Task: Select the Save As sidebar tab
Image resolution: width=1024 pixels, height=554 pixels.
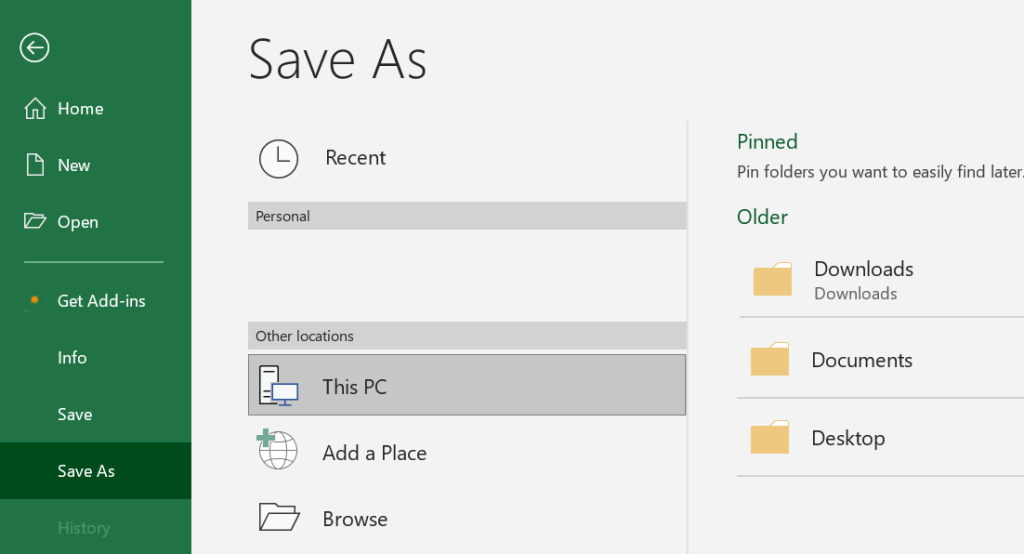Action: point(86,471)
